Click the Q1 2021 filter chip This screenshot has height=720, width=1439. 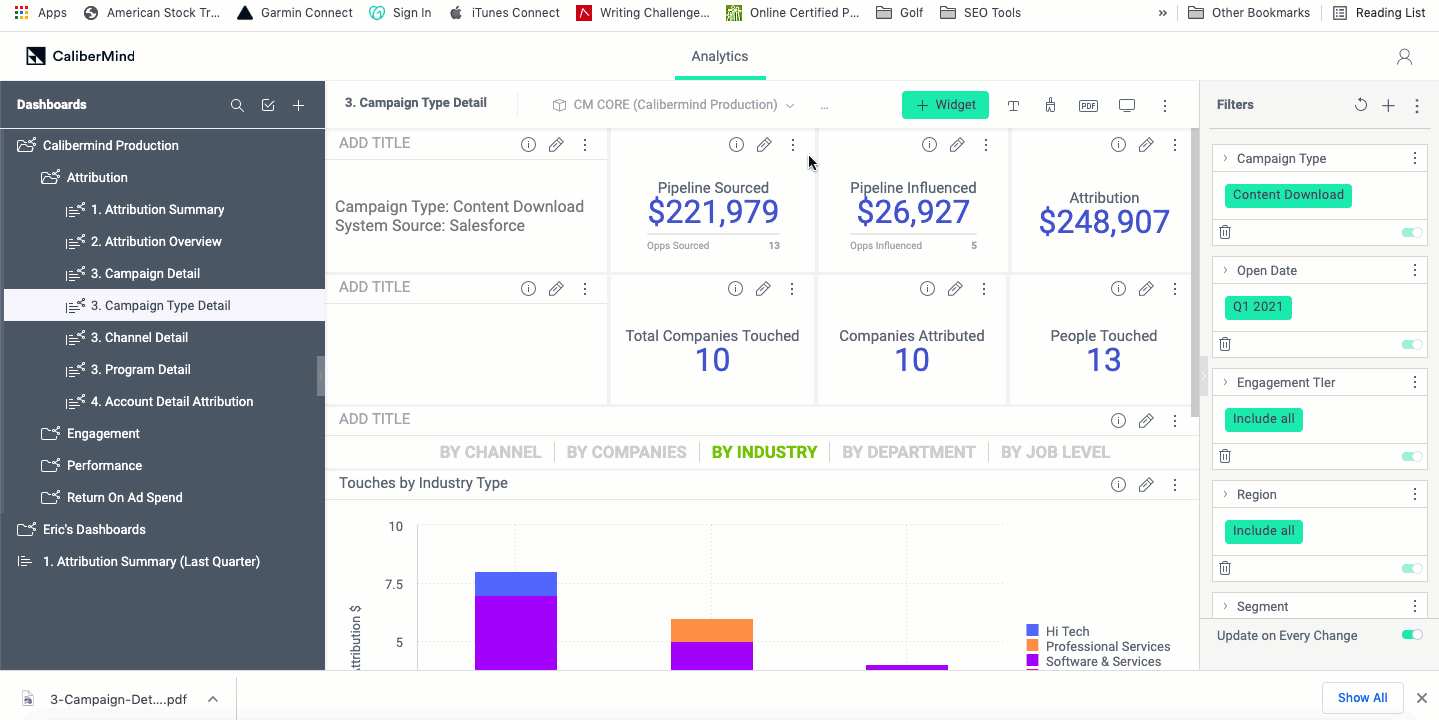click(1258, 307)
